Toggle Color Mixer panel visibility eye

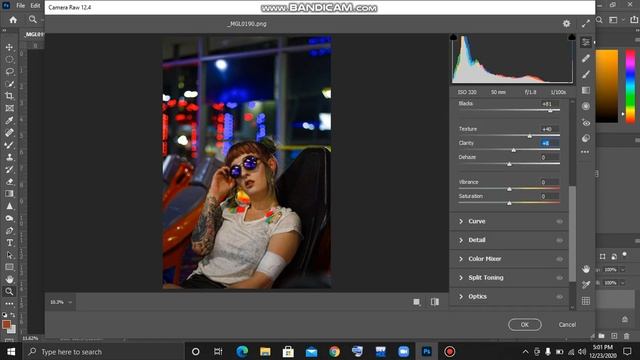(560, 259)
